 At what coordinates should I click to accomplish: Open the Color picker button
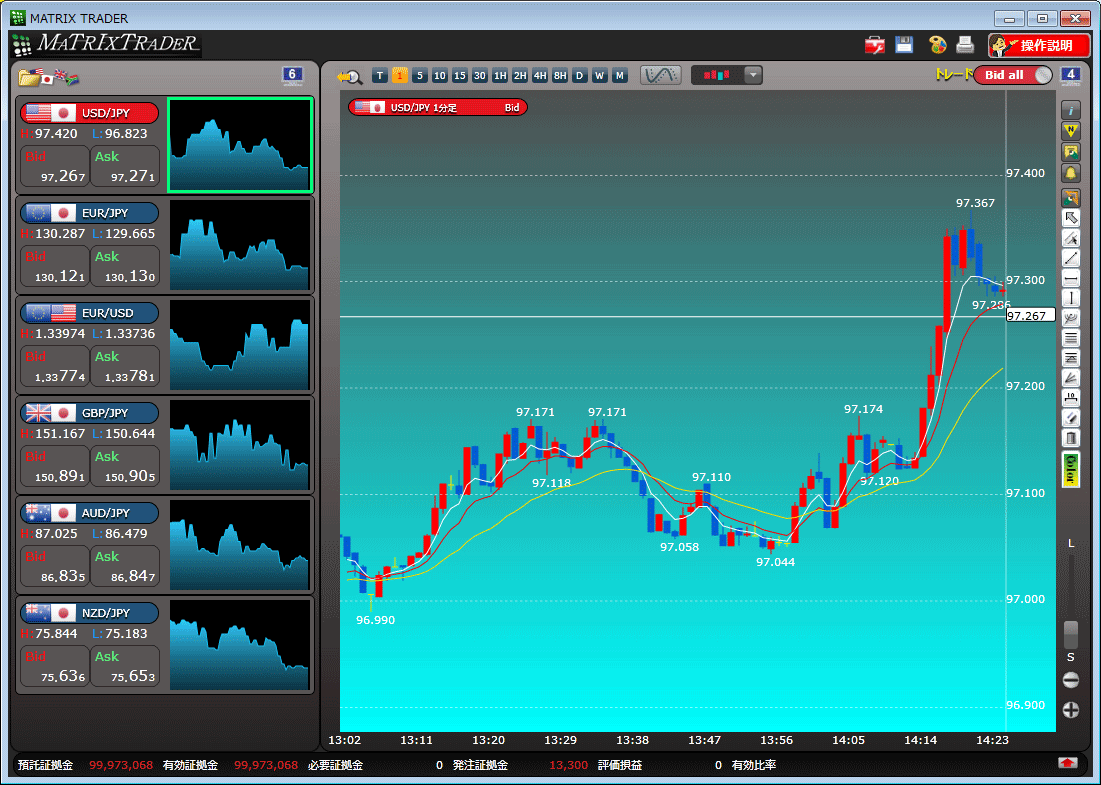pos(1070,470)
